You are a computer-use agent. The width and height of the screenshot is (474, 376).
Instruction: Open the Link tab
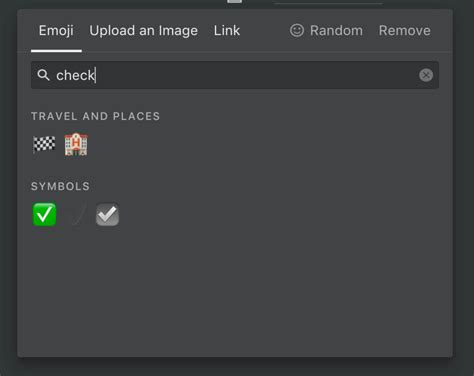coord(227,31)
